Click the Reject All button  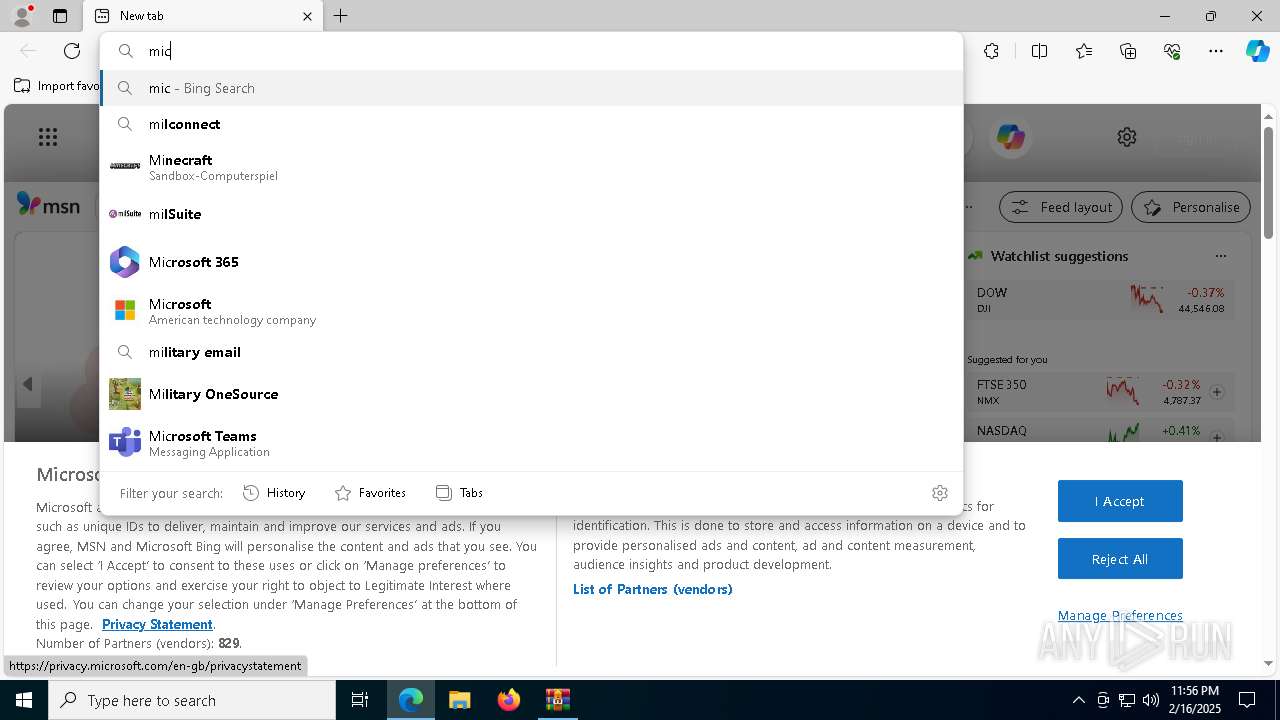click(1120, 559)
